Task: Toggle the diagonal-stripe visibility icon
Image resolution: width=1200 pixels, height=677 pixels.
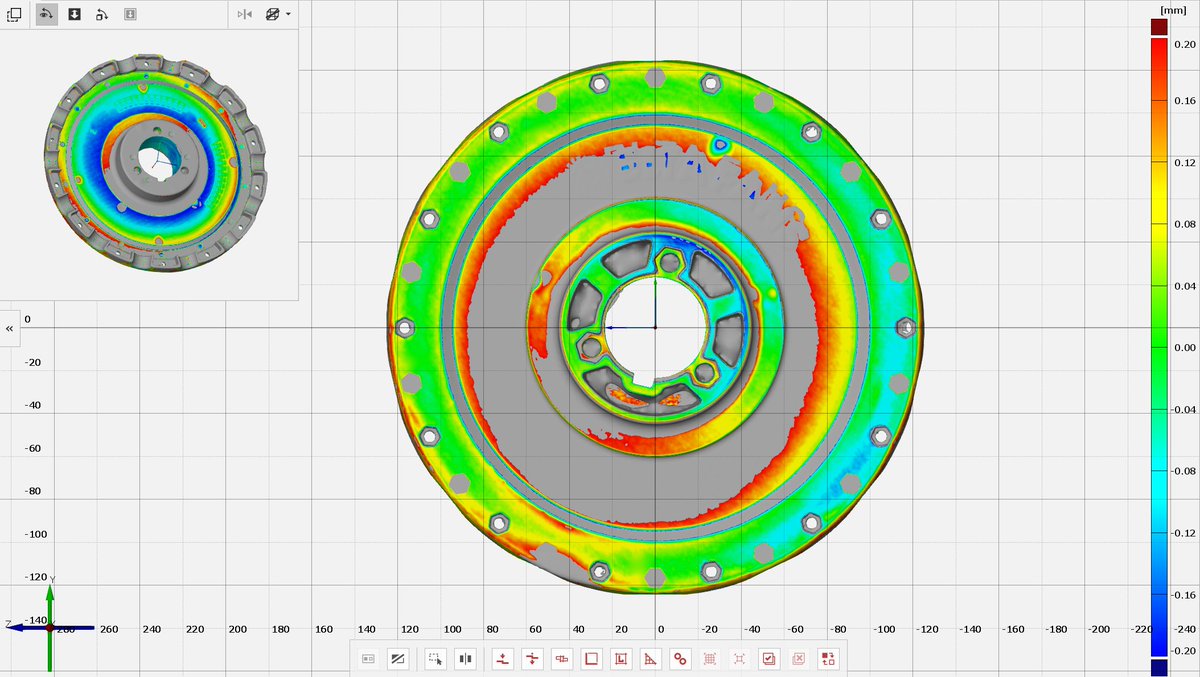Action: pos(397,659)
